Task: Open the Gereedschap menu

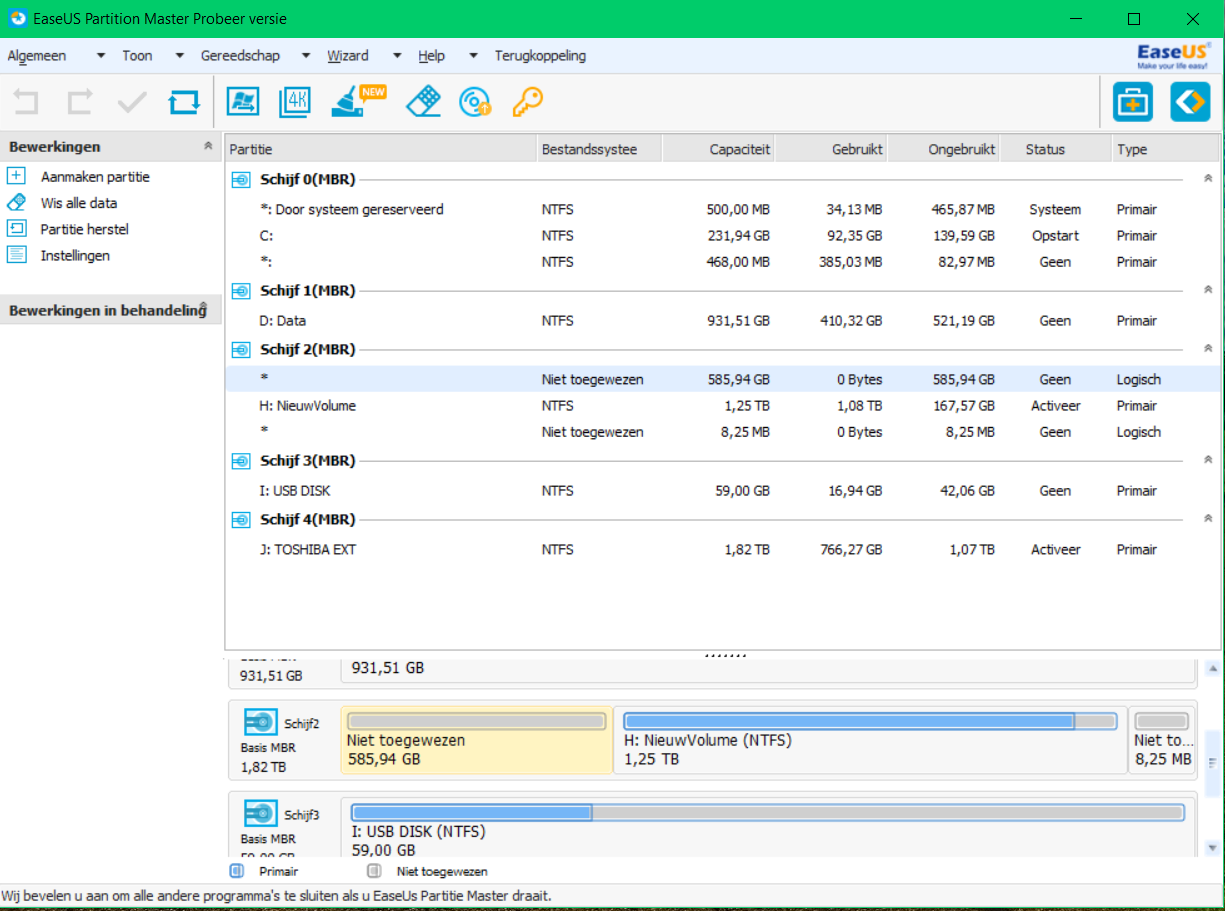Action: coord(240,56)
